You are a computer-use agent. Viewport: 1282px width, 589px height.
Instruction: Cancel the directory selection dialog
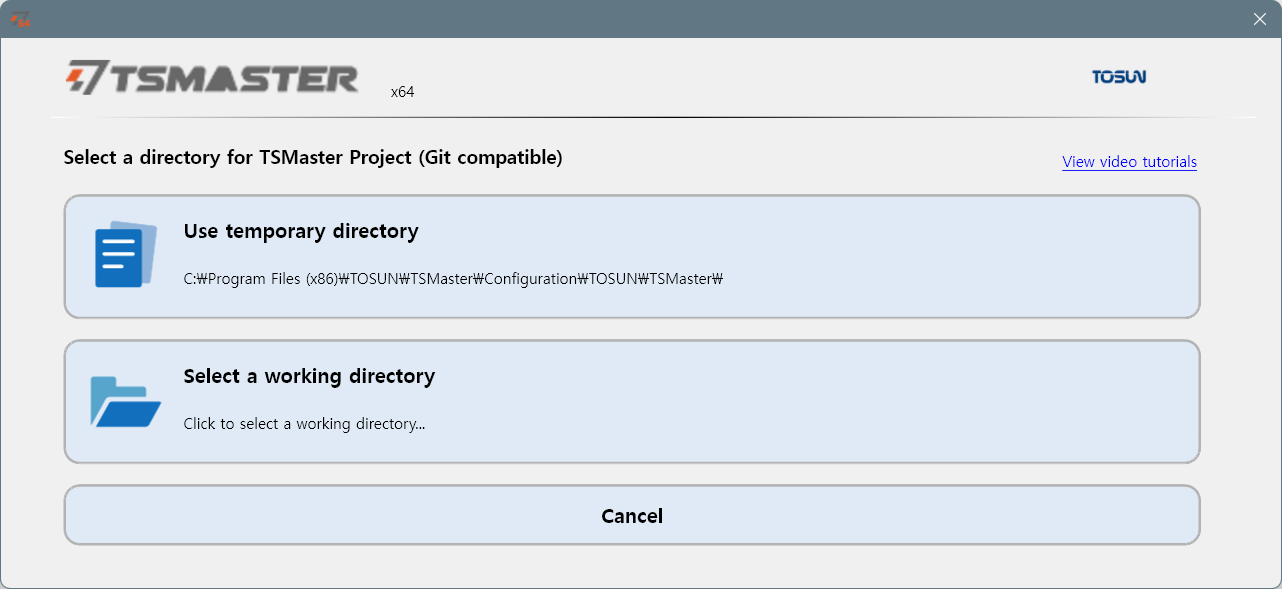coord(632,516)
